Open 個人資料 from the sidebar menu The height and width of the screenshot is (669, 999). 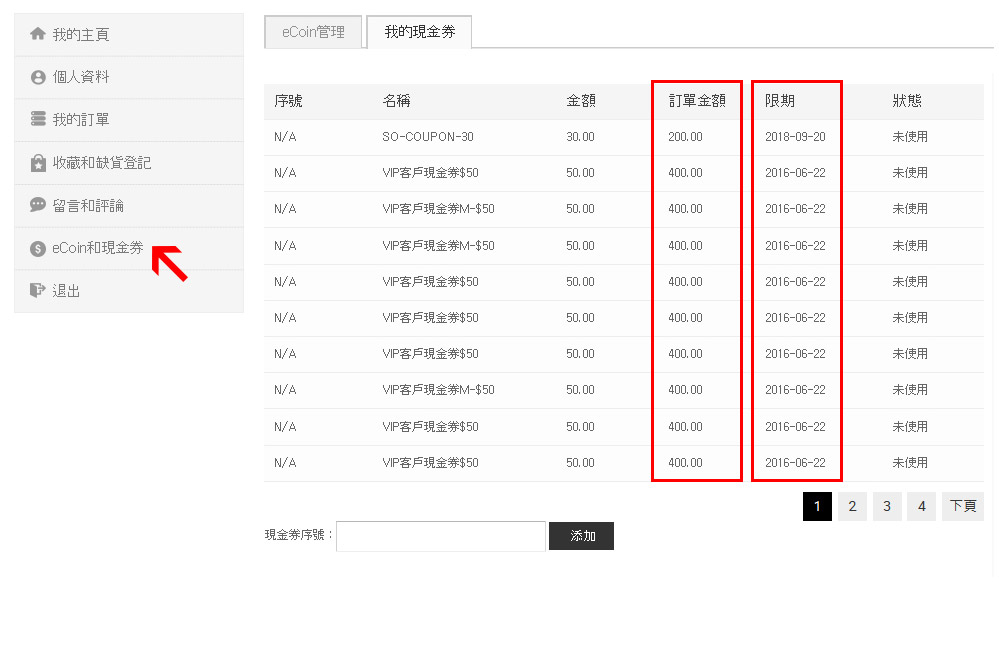pyautogui.click(x=81, y=77)
